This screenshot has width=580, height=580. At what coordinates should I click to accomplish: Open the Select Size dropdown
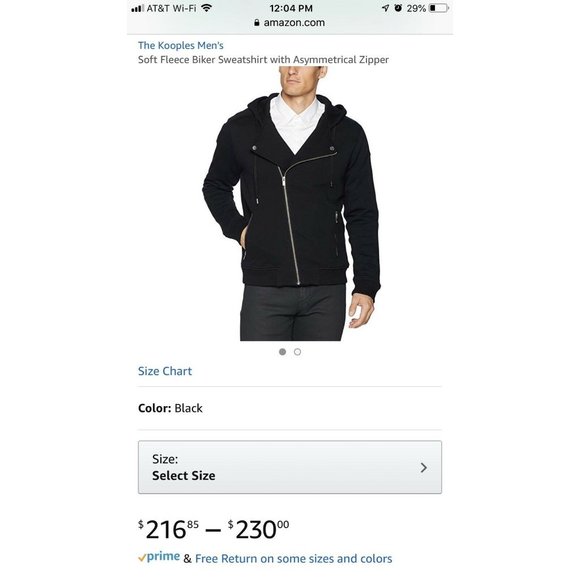point(290,467)
